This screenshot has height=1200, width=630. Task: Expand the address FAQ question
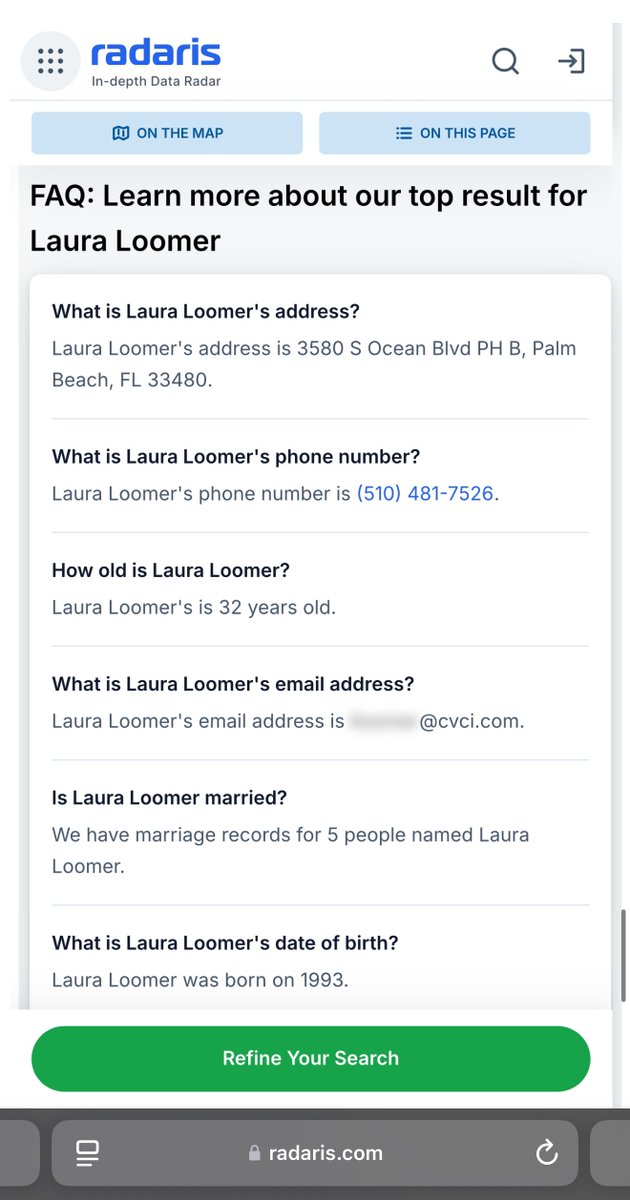[x=205, y=311]
